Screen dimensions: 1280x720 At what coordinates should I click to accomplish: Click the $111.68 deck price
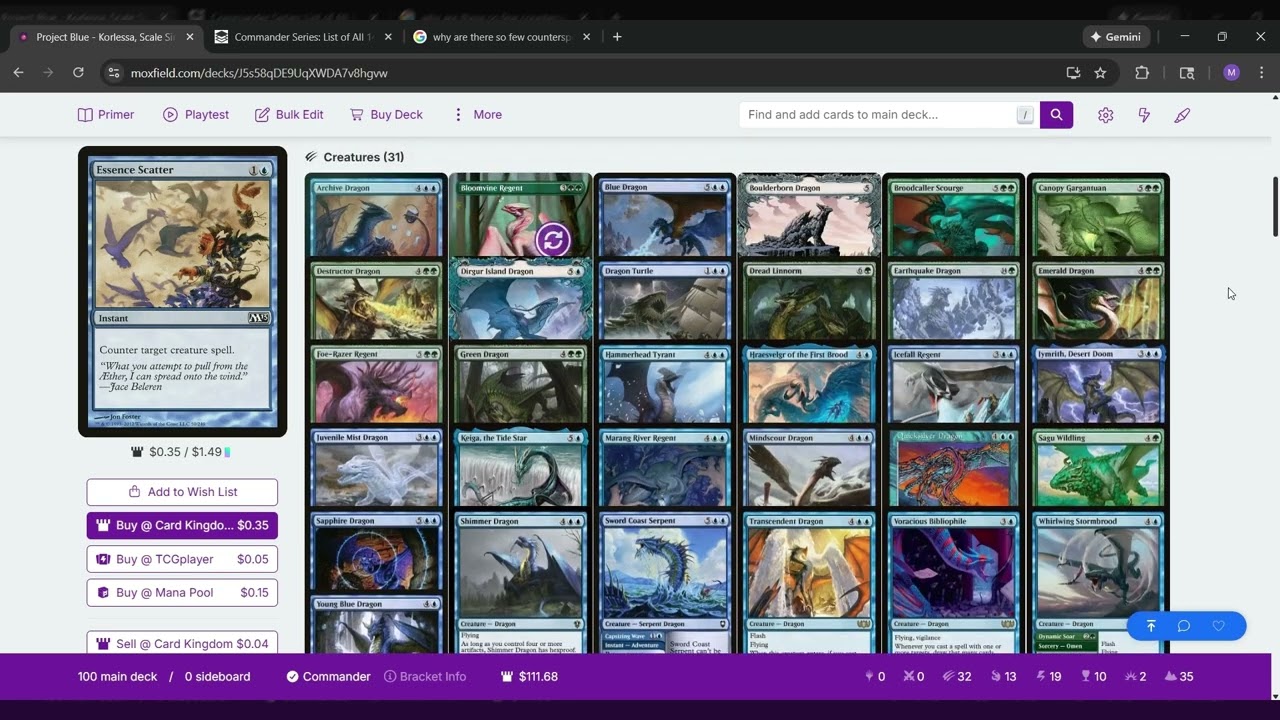[529, 677]
